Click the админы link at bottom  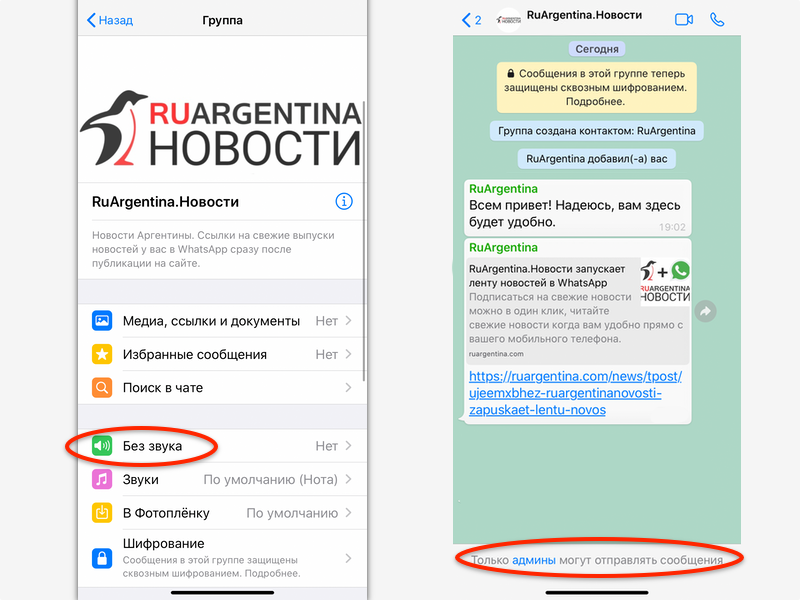(x=534, y=560)
